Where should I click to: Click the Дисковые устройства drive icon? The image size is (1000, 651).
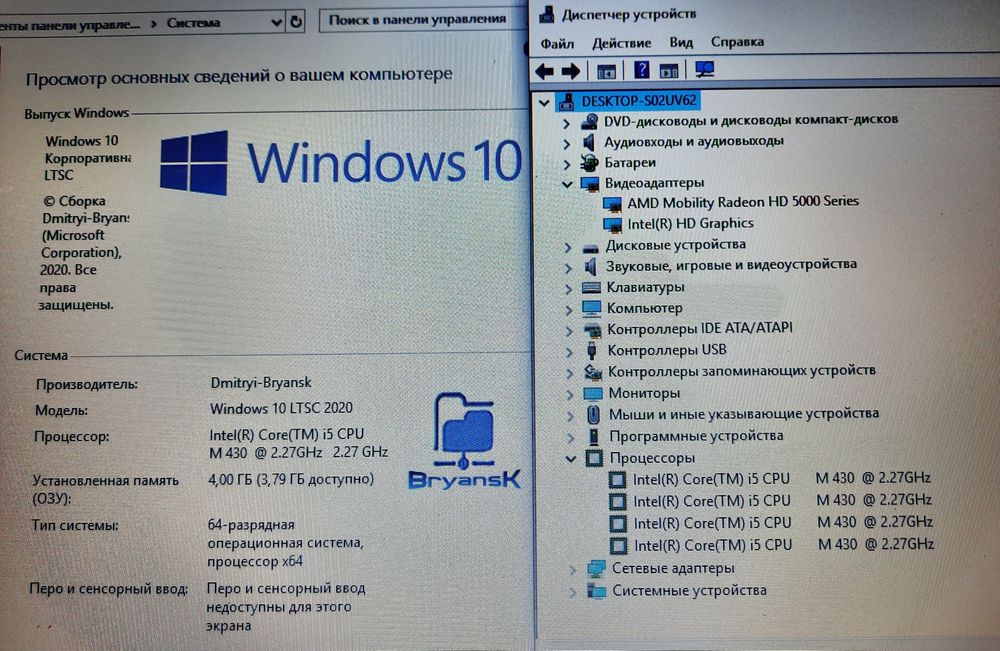click(x=591, y=247)
